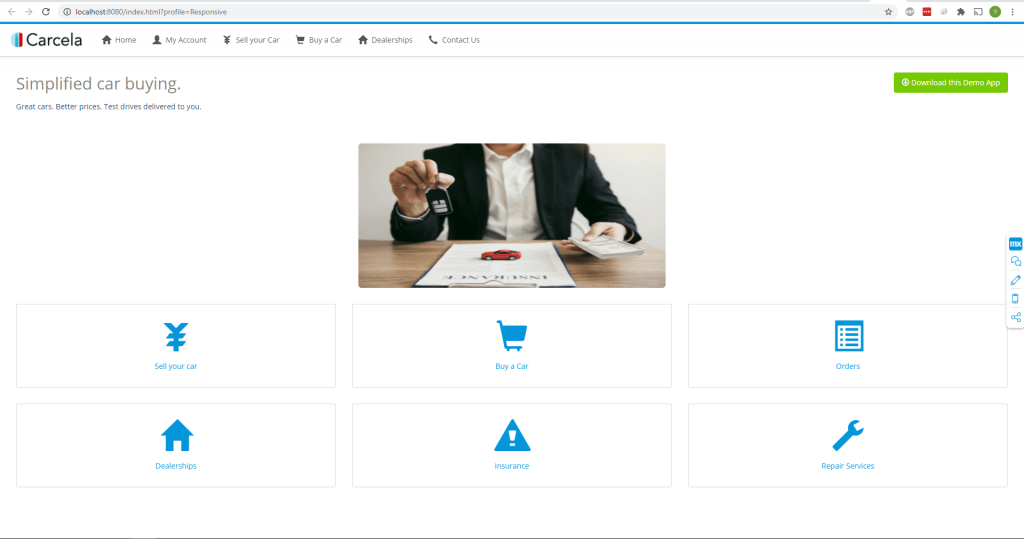Click the Repair Services wrench icon

[x=848, y=436]
